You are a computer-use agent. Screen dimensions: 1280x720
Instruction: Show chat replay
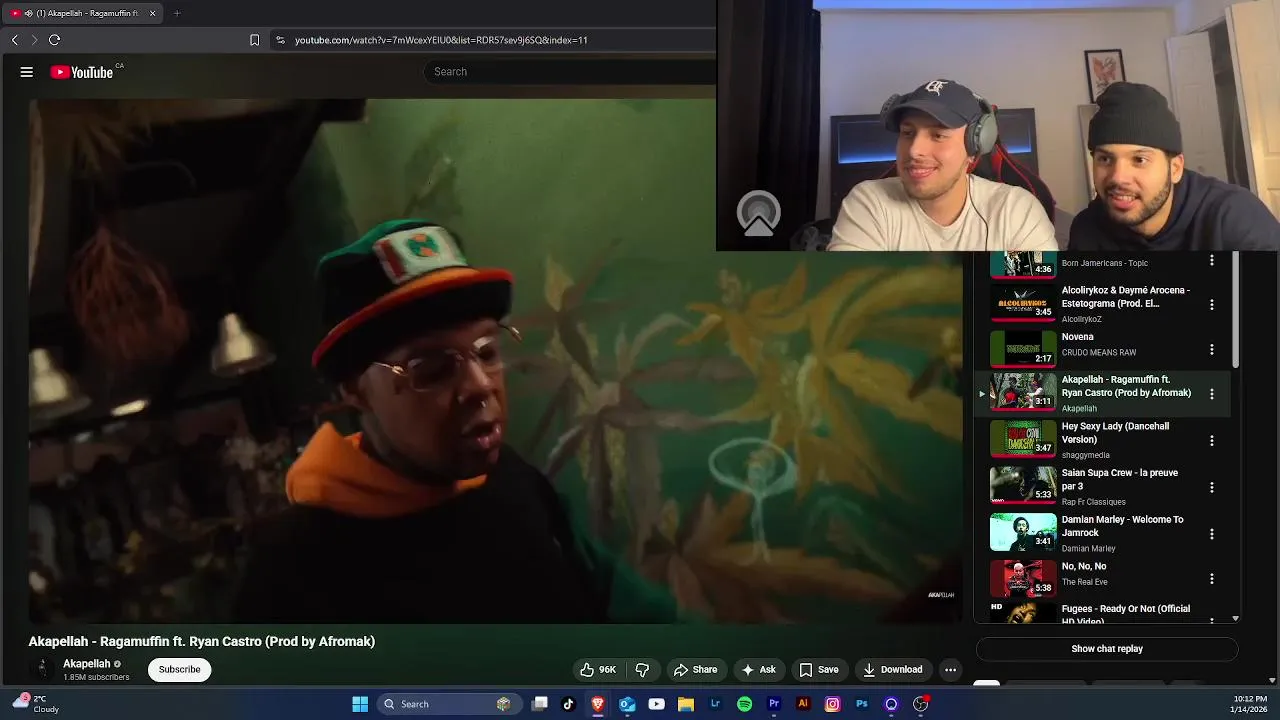tap(1107, 649)
